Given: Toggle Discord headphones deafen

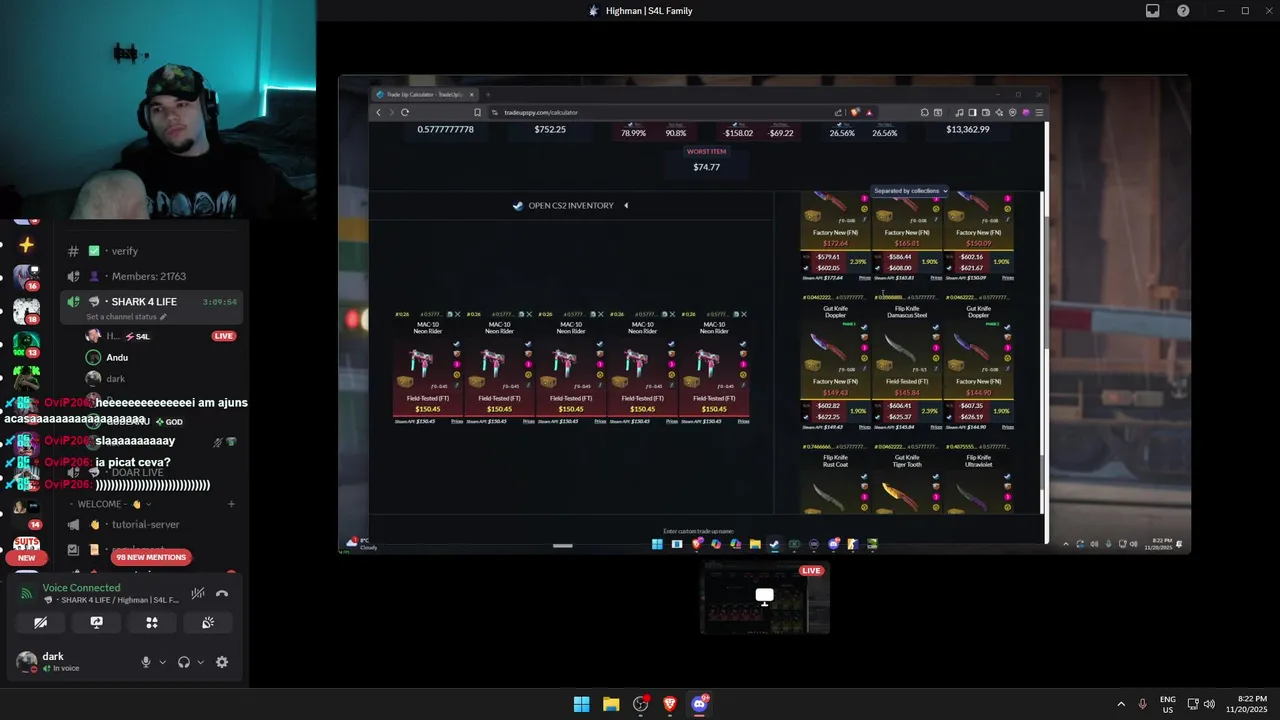Looking at the screenshot, I should click(x=184, y=662).
